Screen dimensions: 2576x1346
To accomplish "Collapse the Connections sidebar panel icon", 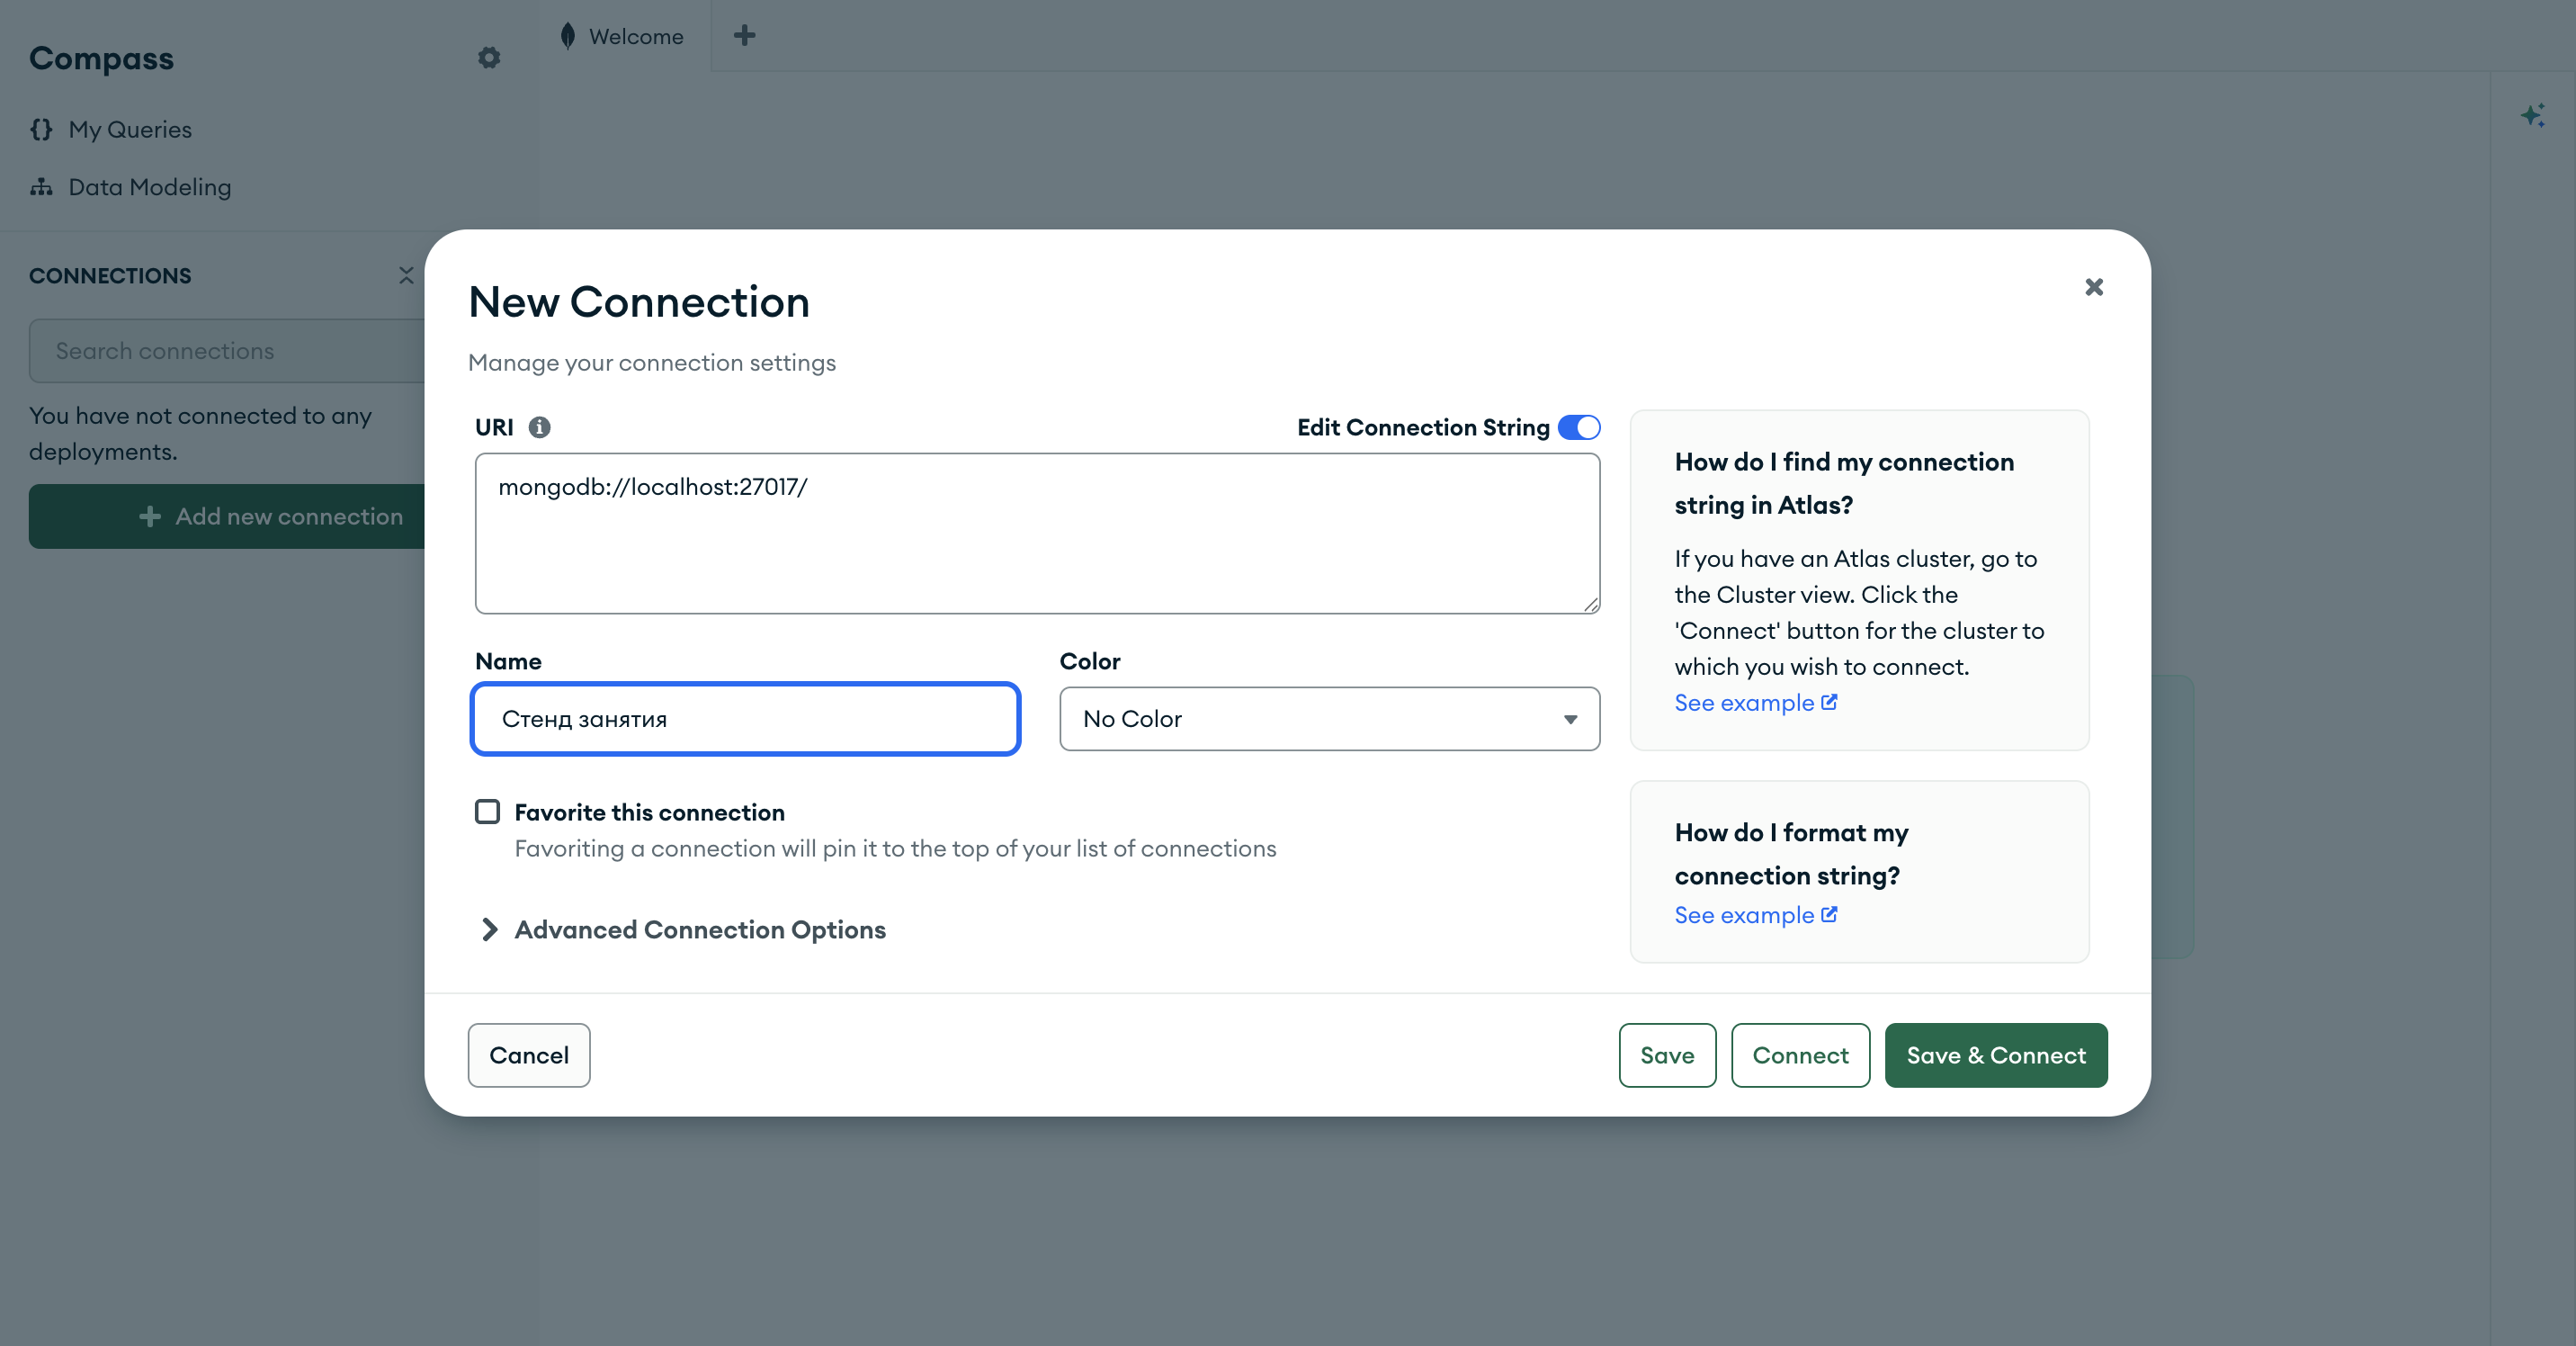I will pos(406,275).
